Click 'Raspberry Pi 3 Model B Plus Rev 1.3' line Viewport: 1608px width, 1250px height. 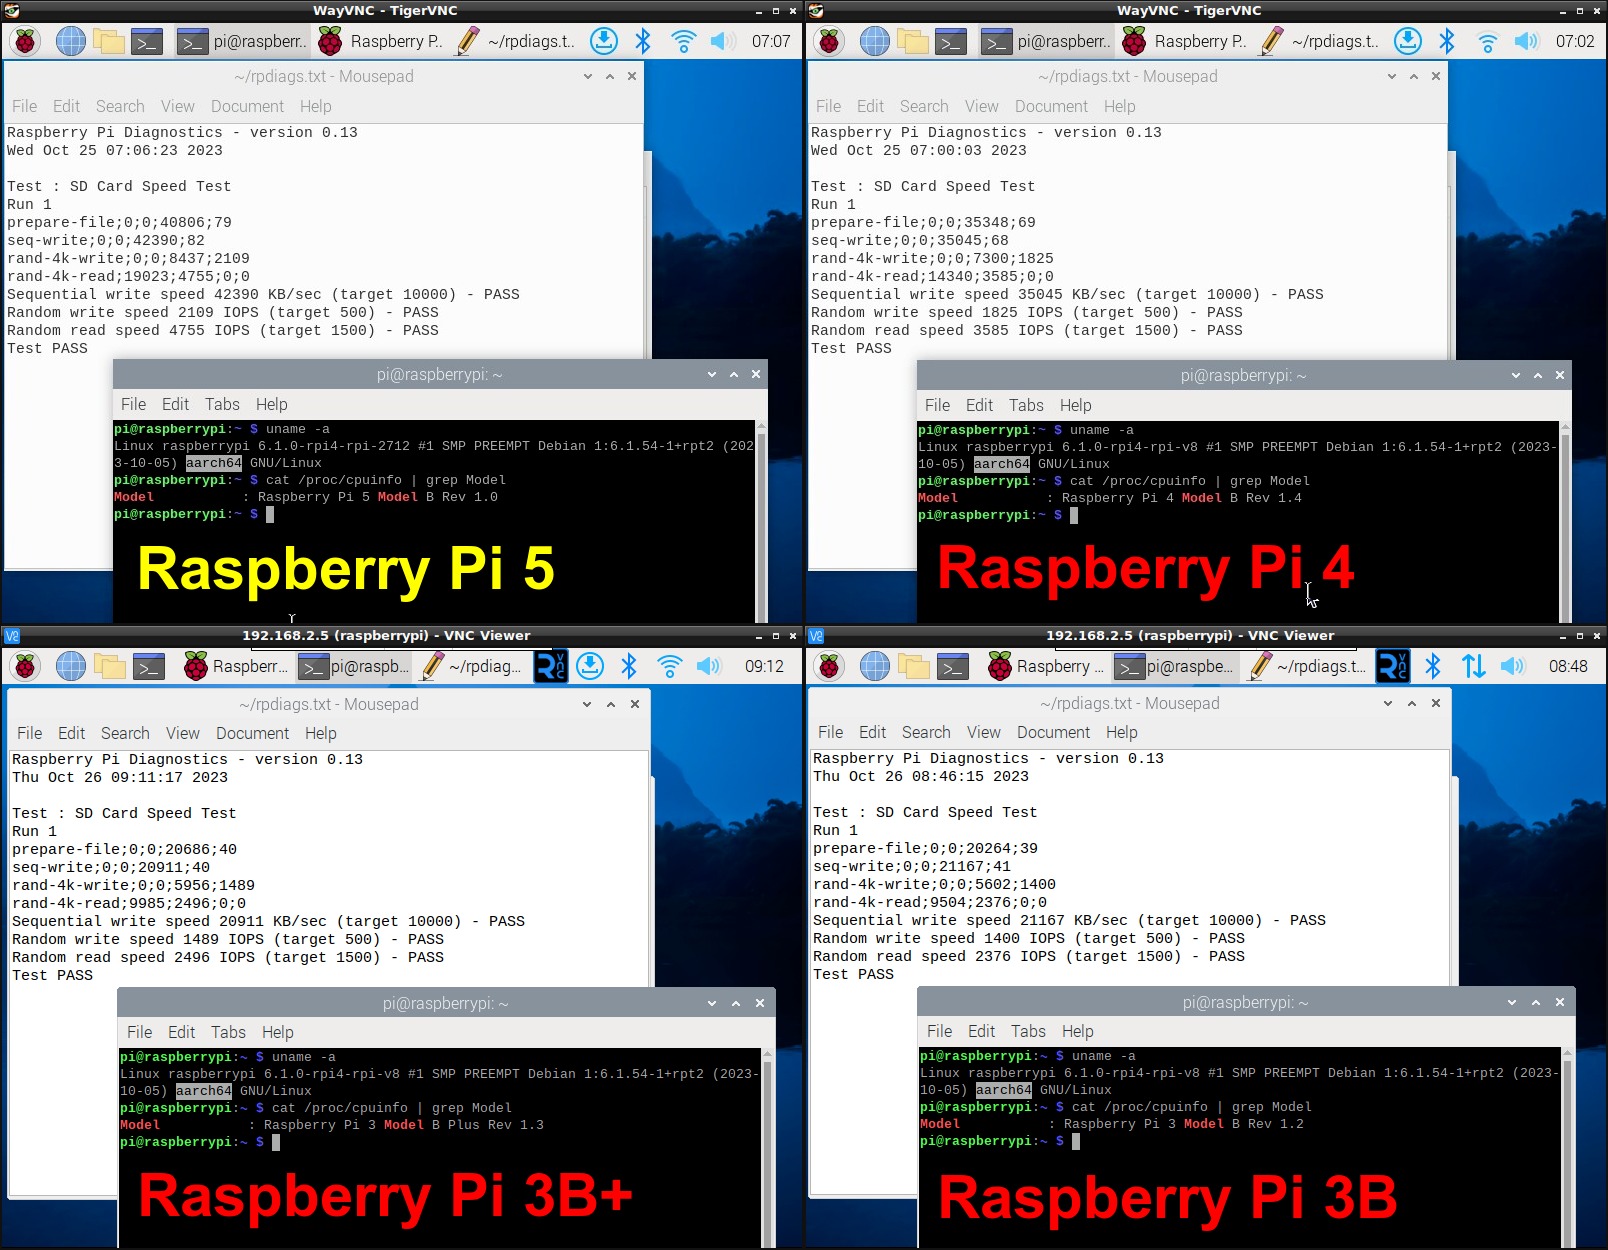click(403, 1125)
